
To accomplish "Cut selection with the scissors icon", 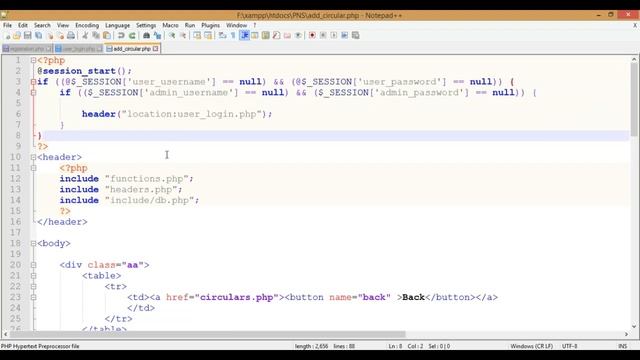I will coord(85,36).
